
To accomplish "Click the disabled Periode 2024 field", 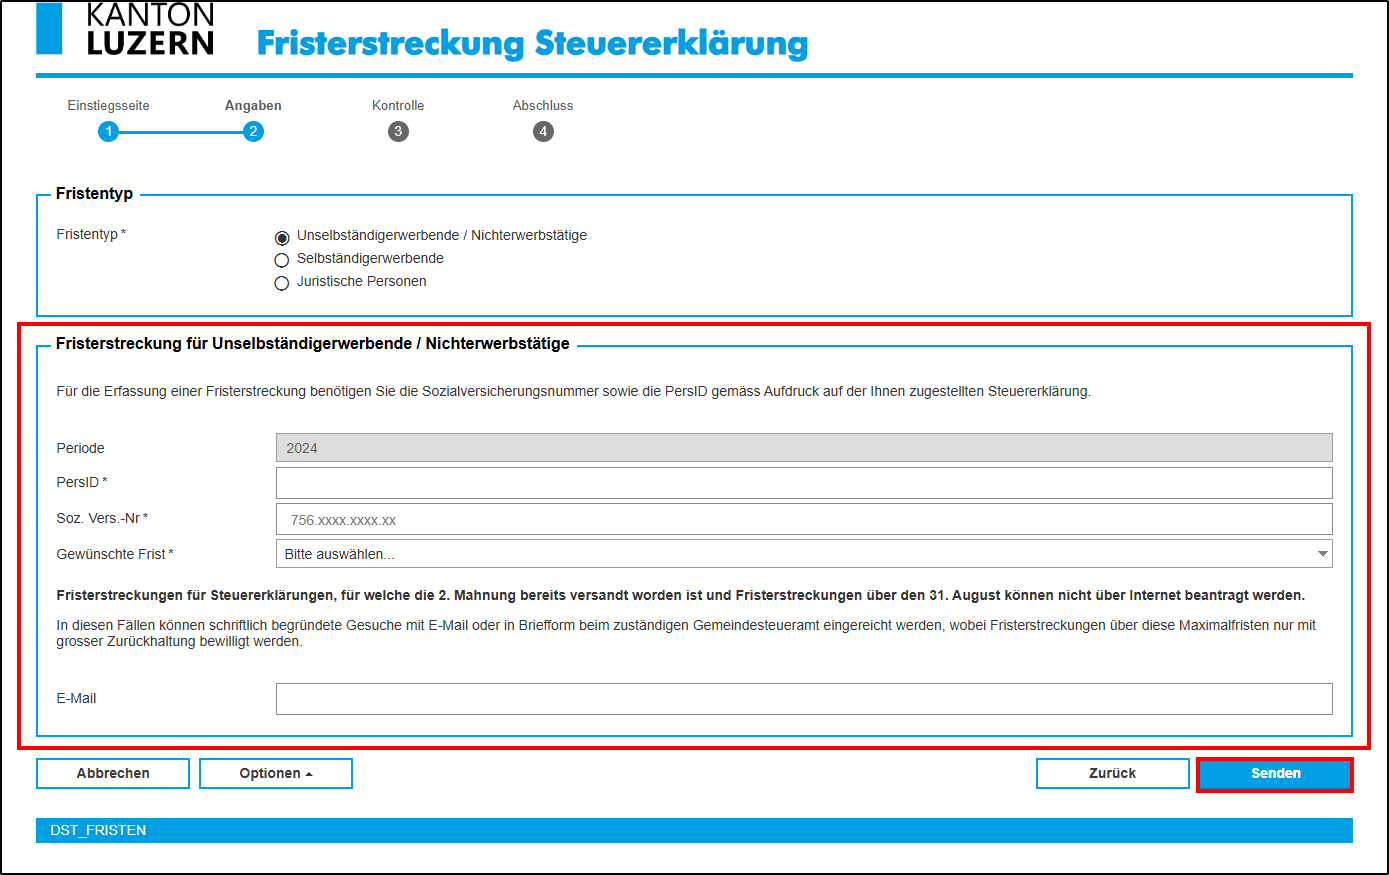I will click(804, 448).
